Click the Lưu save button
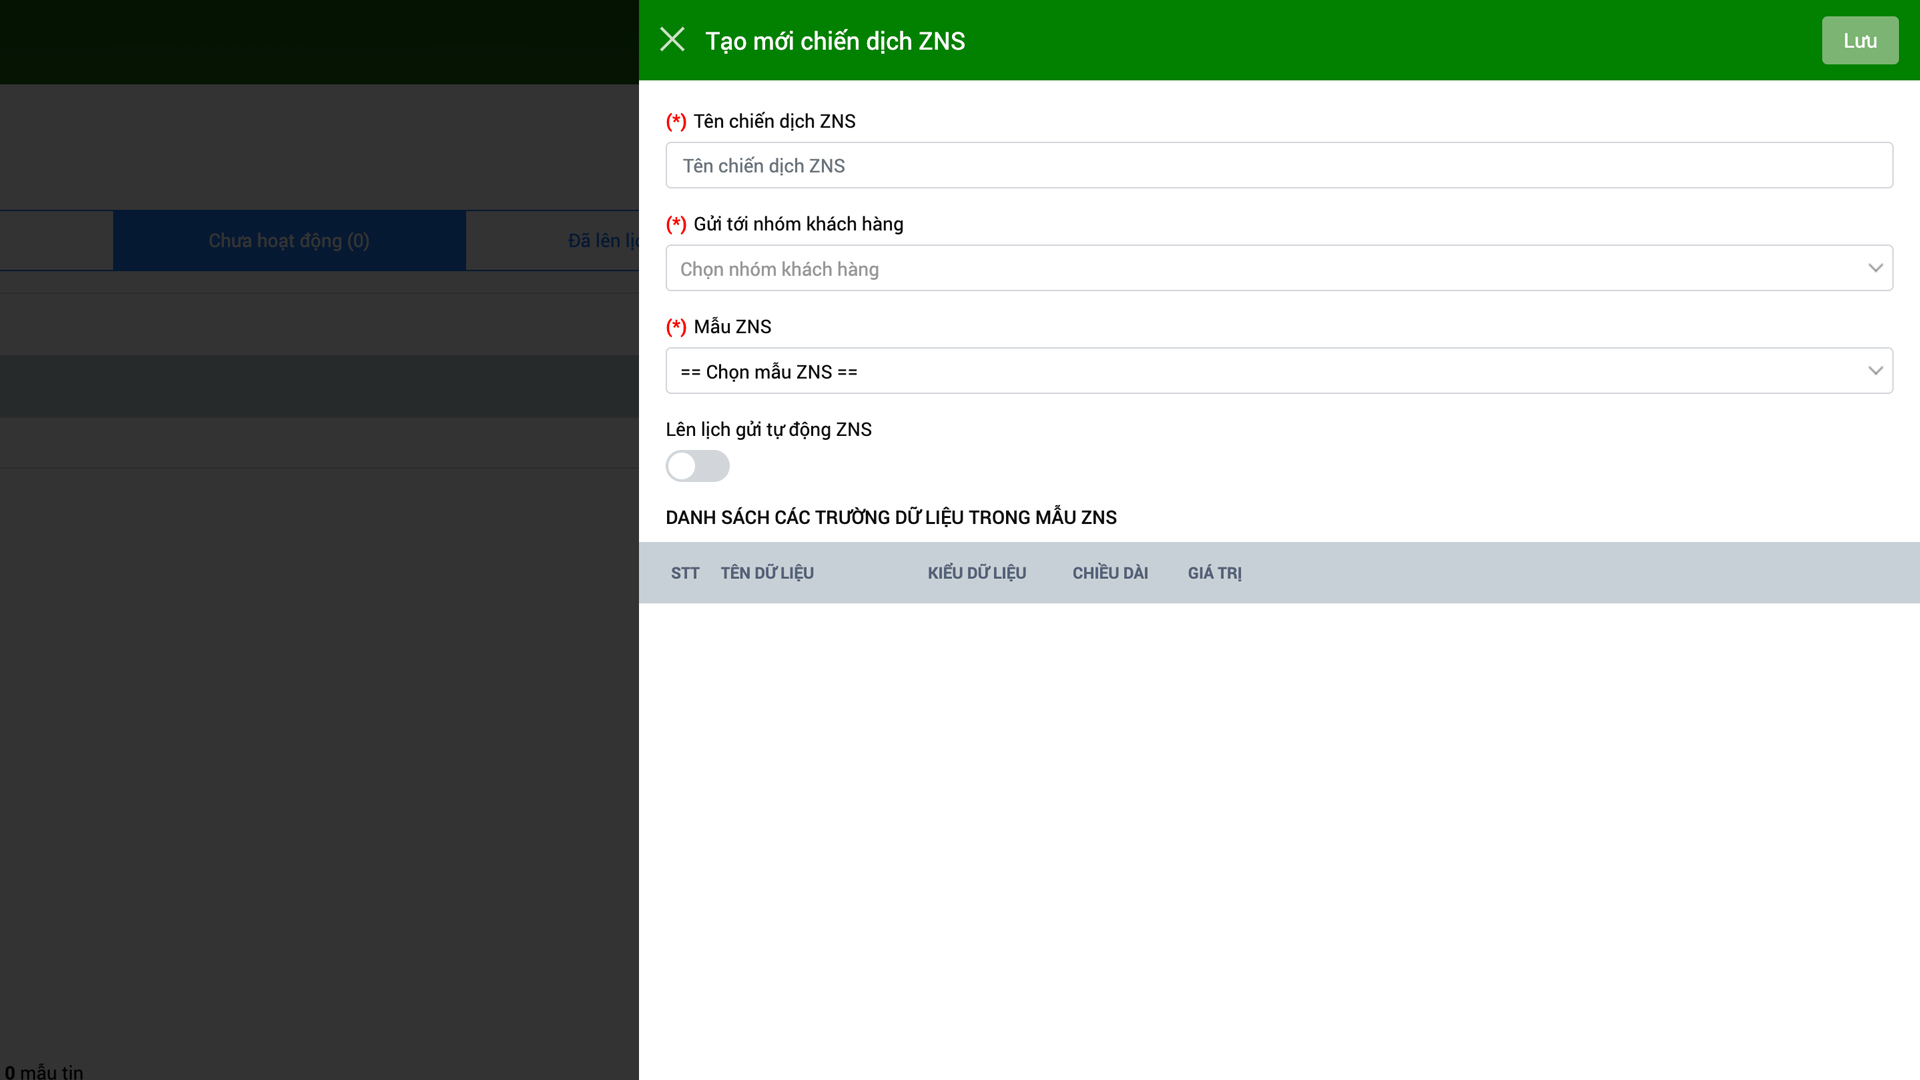 point(1859,41)
